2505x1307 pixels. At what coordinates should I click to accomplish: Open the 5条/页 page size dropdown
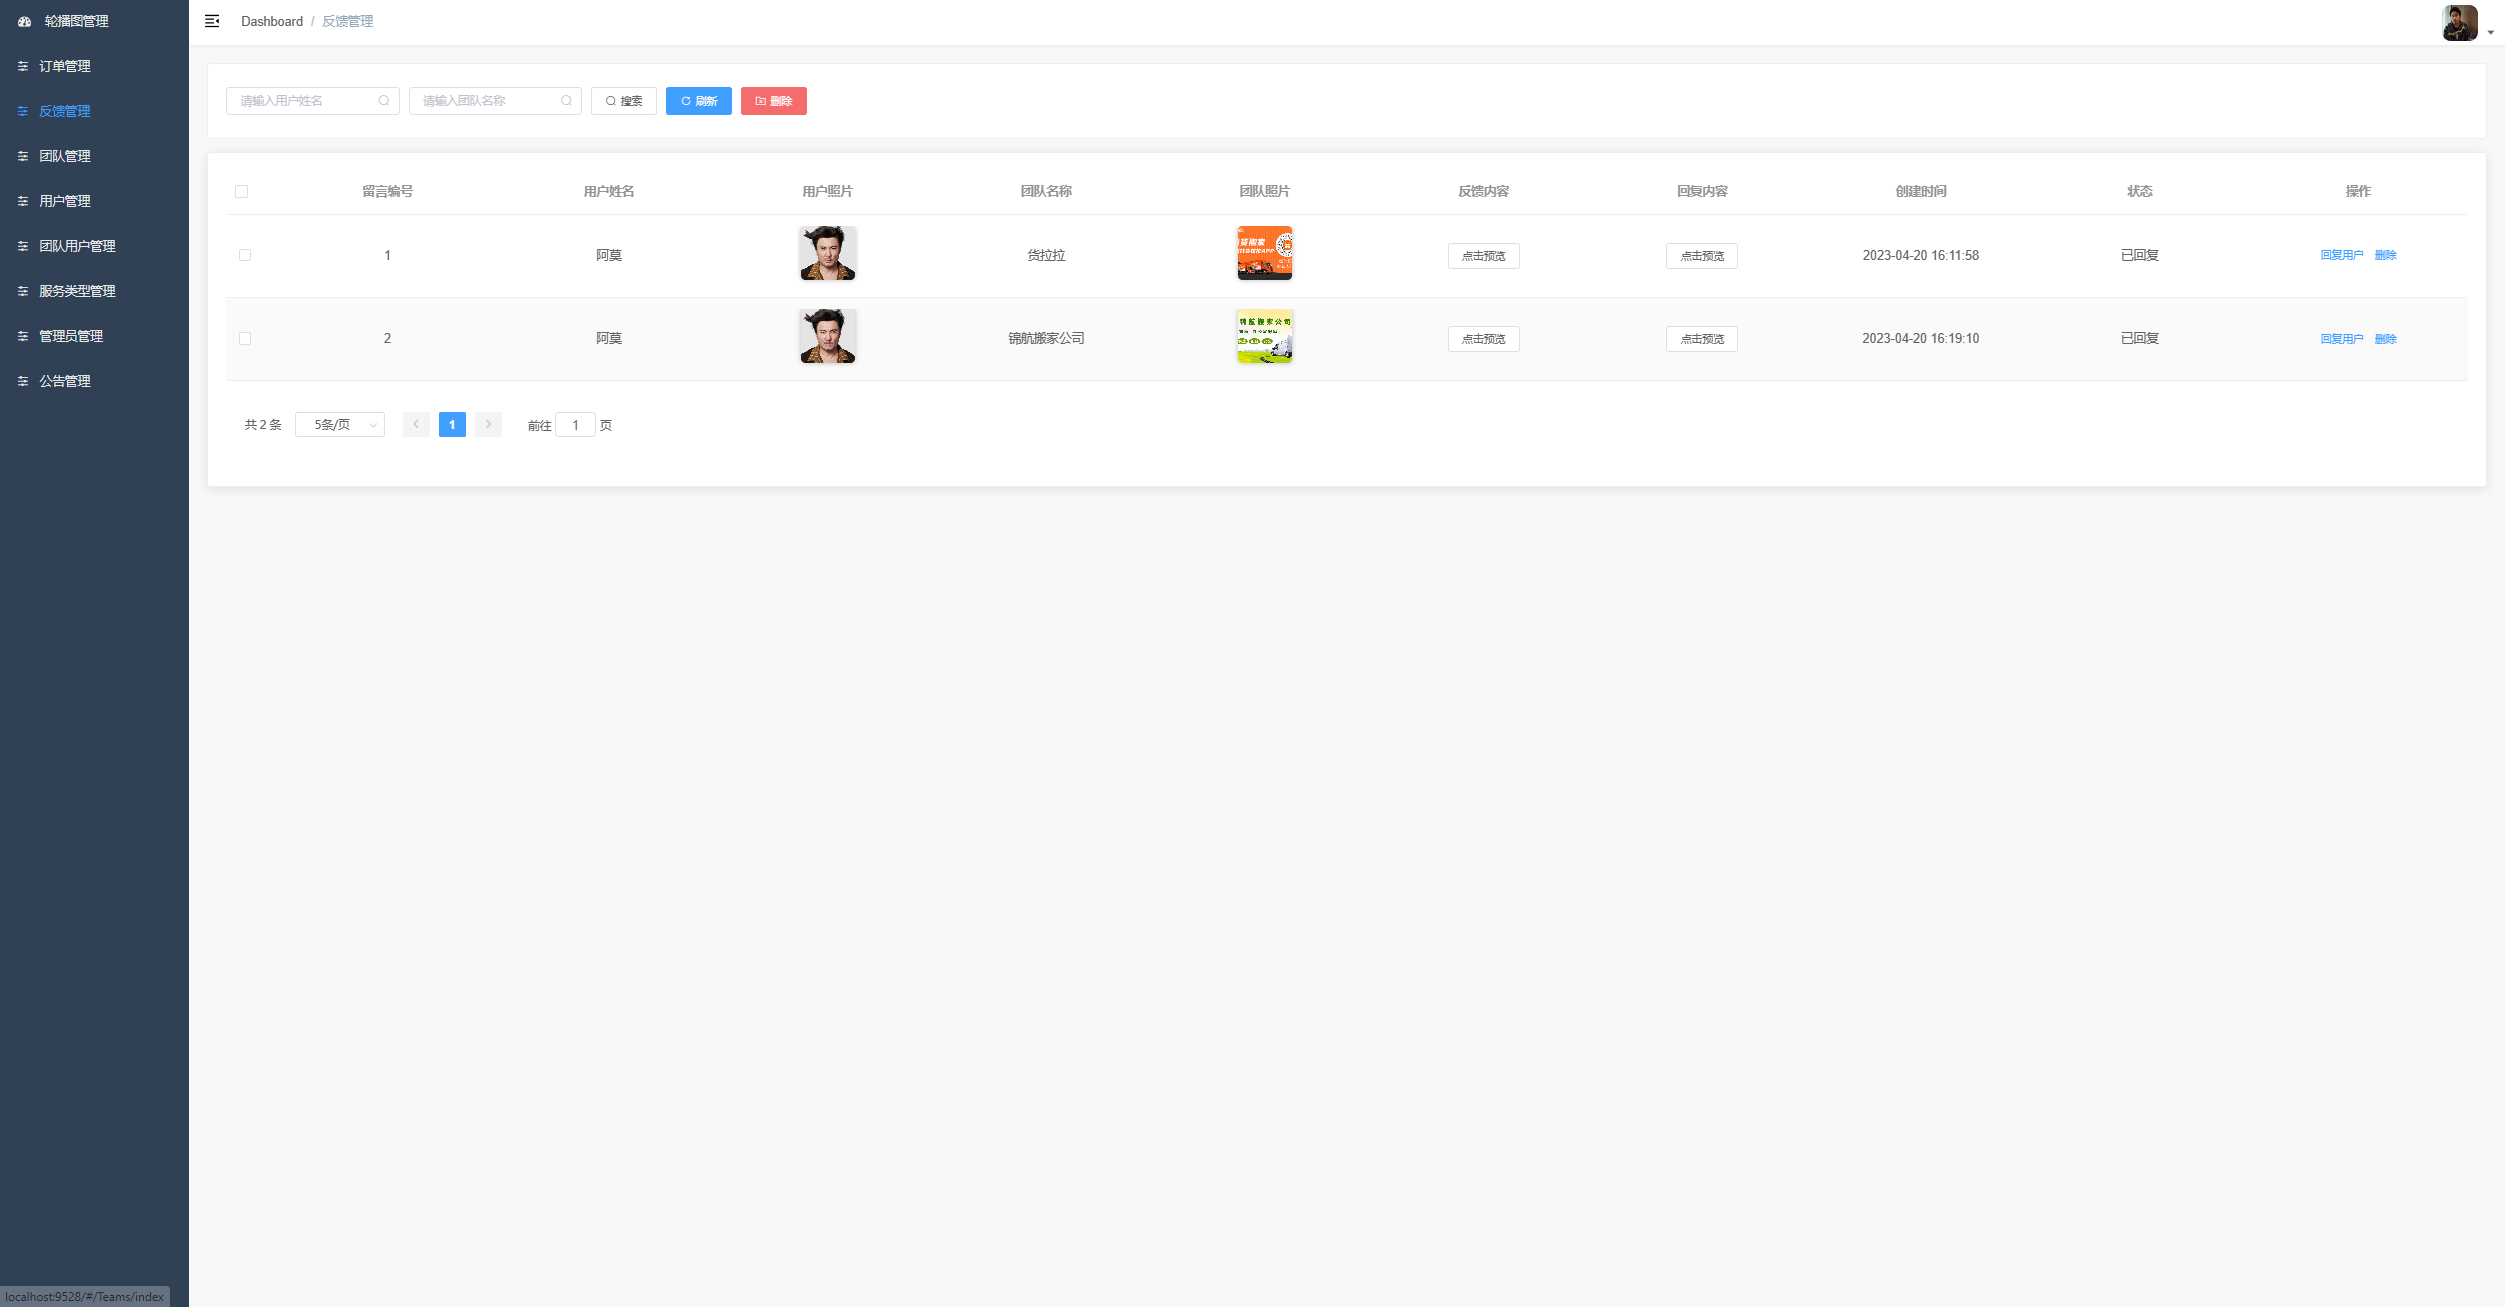340,425
